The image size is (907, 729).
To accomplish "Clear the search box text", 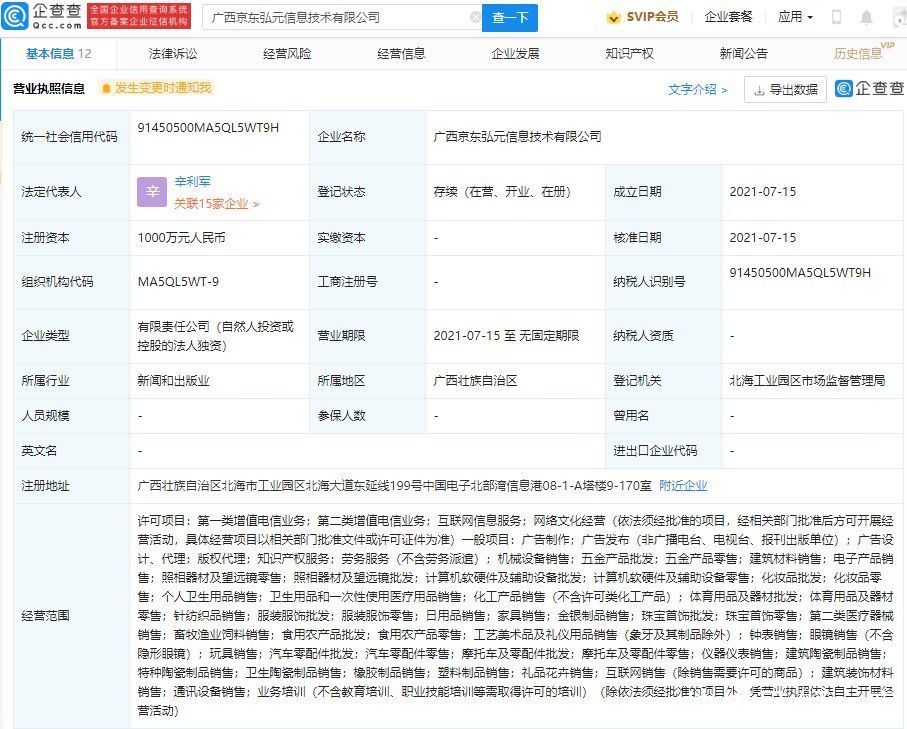I will click(475, 17).
